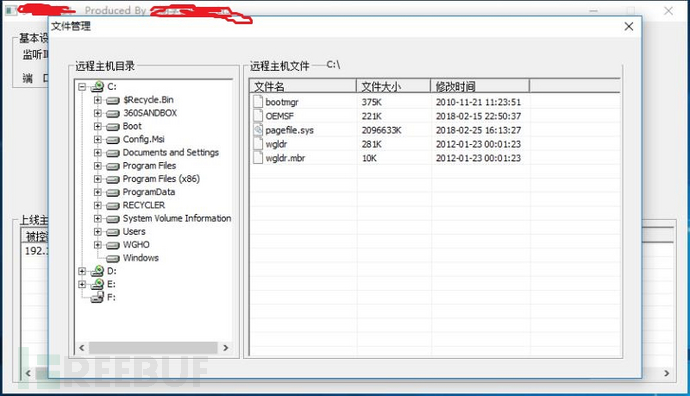Click the 375K file size cell
690x396 pixels.
[x=372, y=102]
